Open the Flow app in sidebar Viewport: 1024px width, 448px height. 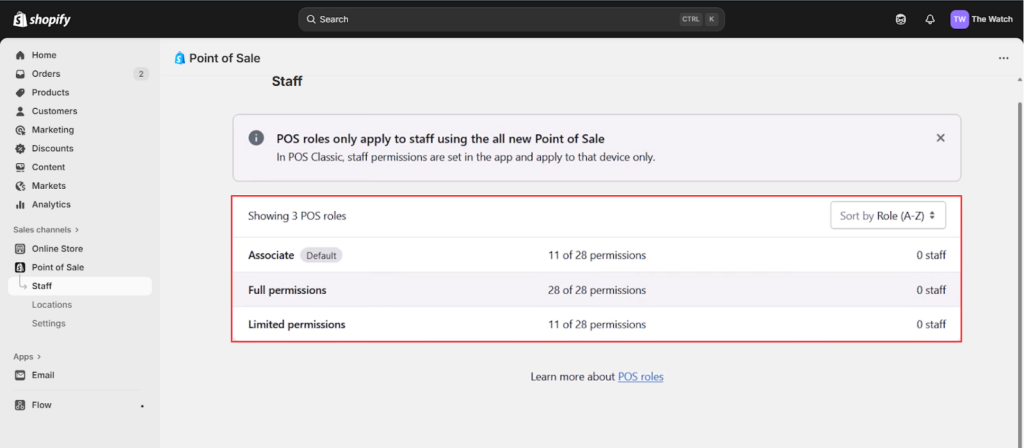click(x=41, y=405)
